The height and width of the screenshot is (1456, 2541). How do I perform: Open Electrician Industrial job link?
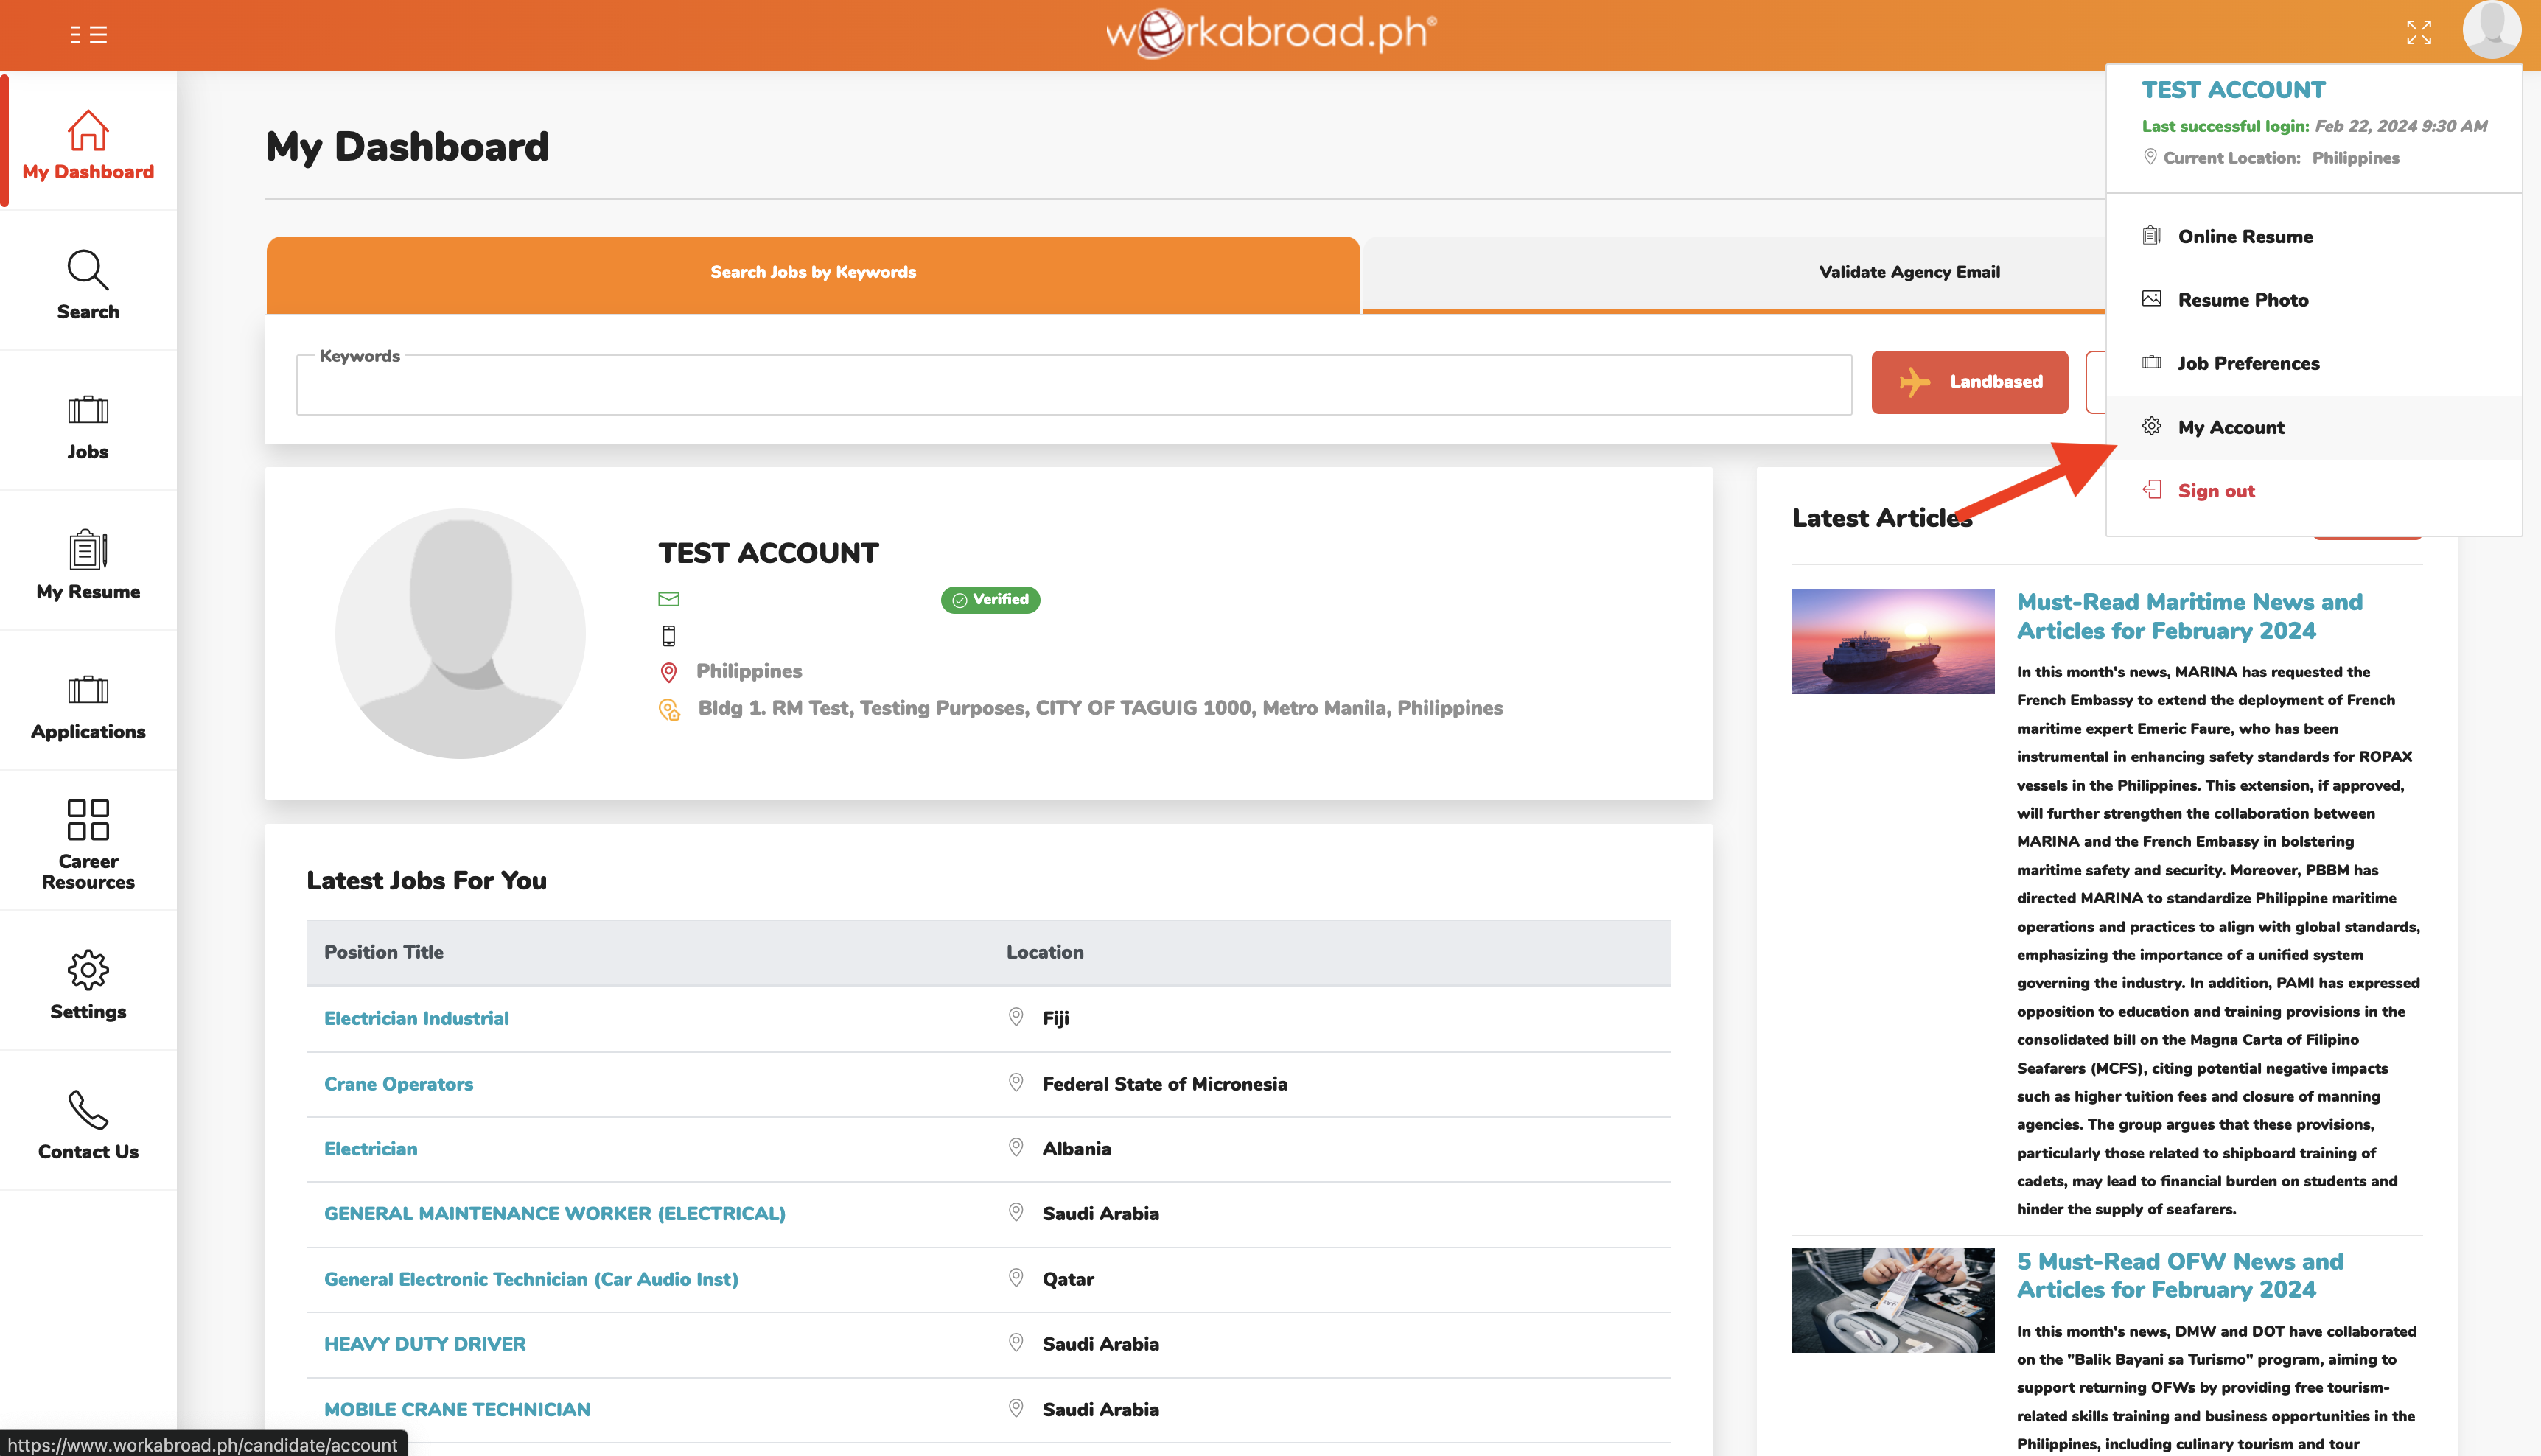point(416,1018)
